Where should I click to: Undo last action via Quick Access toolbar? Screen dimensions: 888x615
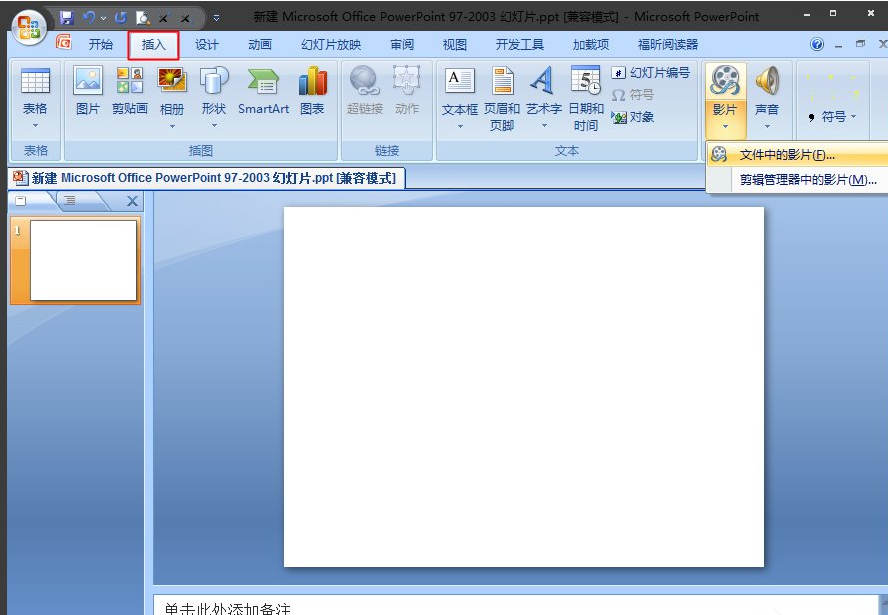click(x=89, y=17)
